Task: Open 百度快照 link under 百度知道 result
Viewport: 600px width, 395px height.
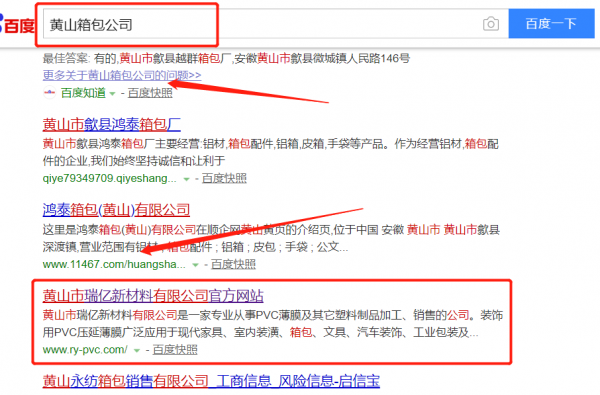Action: [x=150, y=93]
